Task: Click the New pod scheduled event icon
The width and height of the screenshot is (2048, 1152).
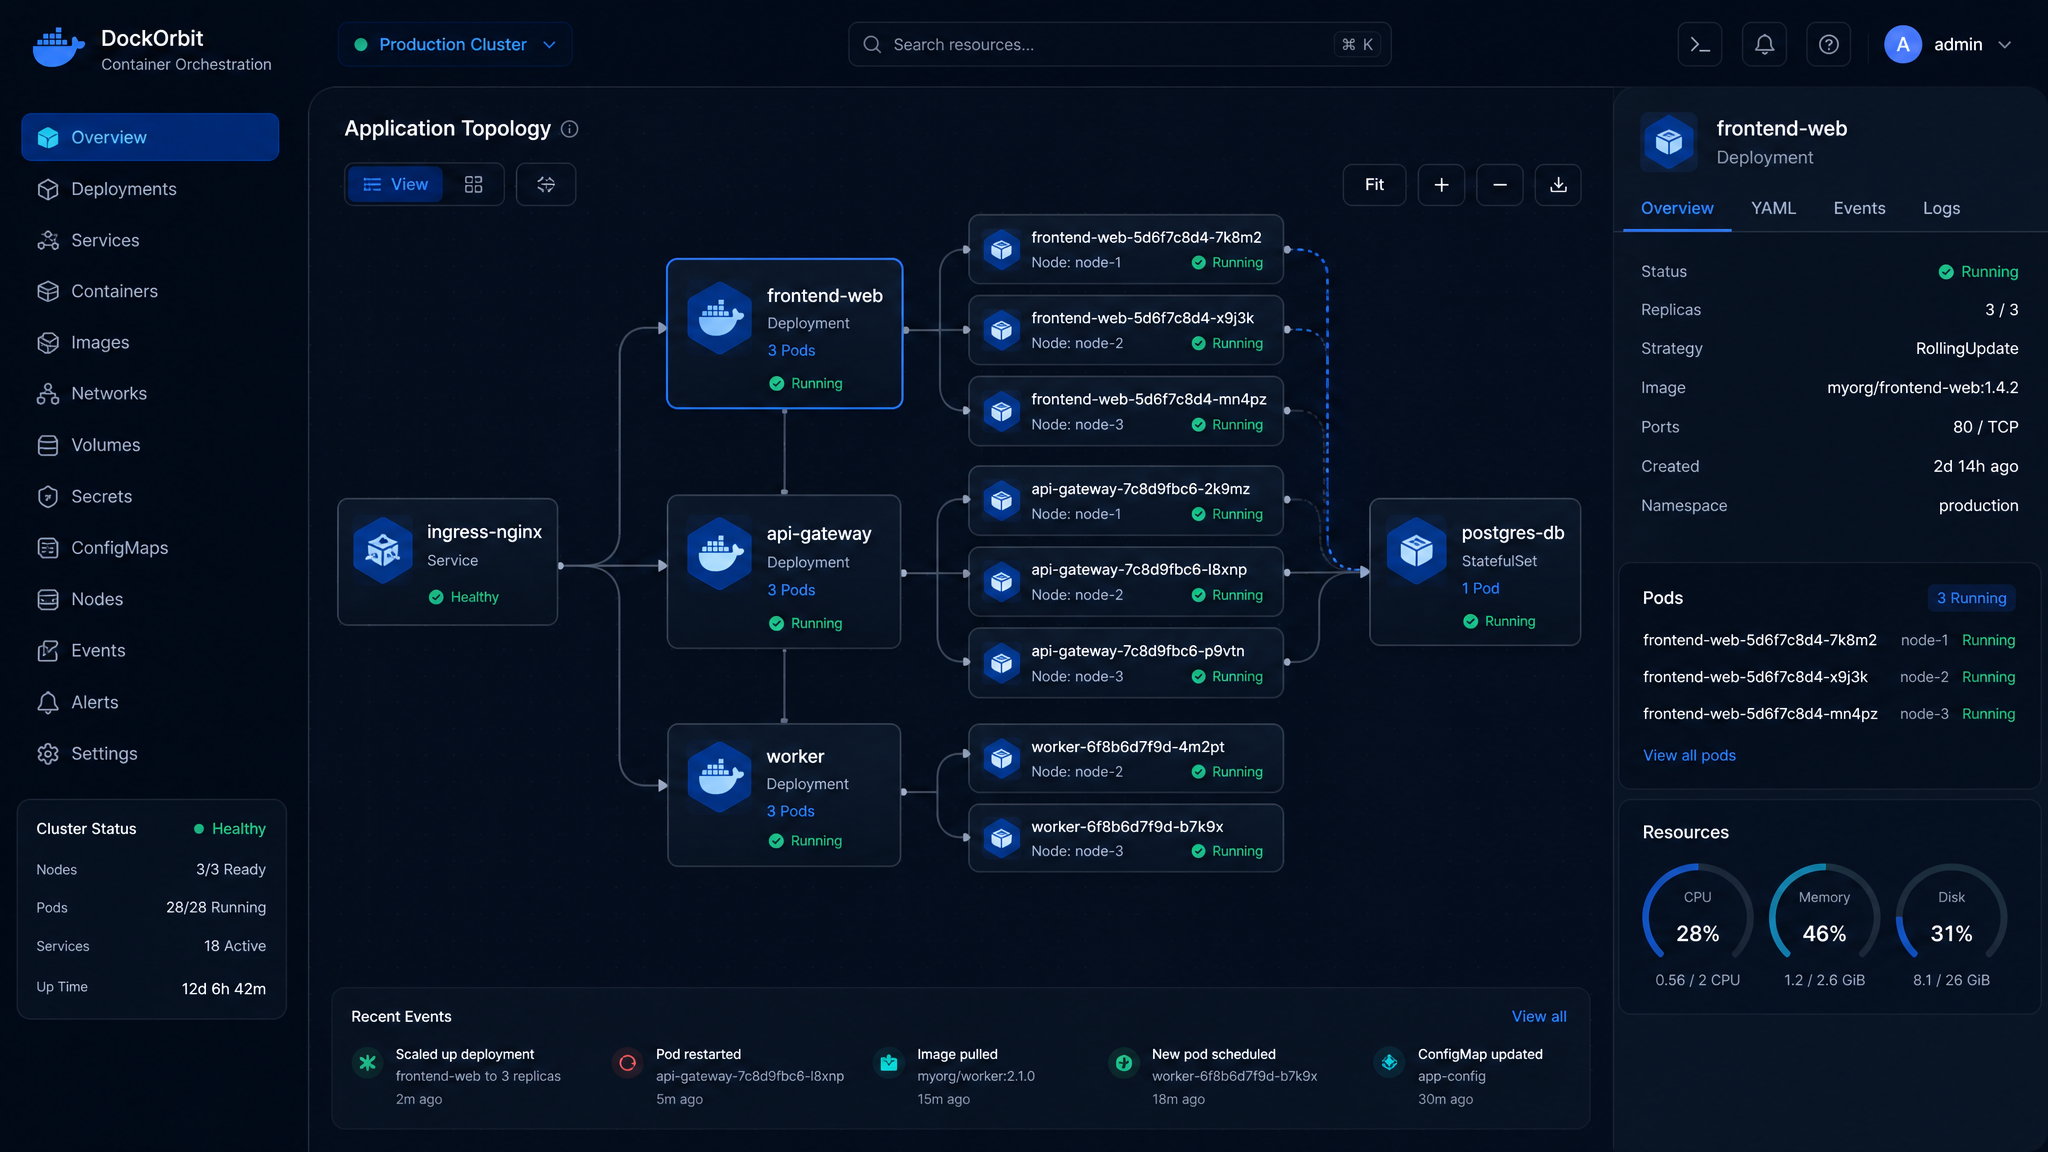Action: 1124,1063
